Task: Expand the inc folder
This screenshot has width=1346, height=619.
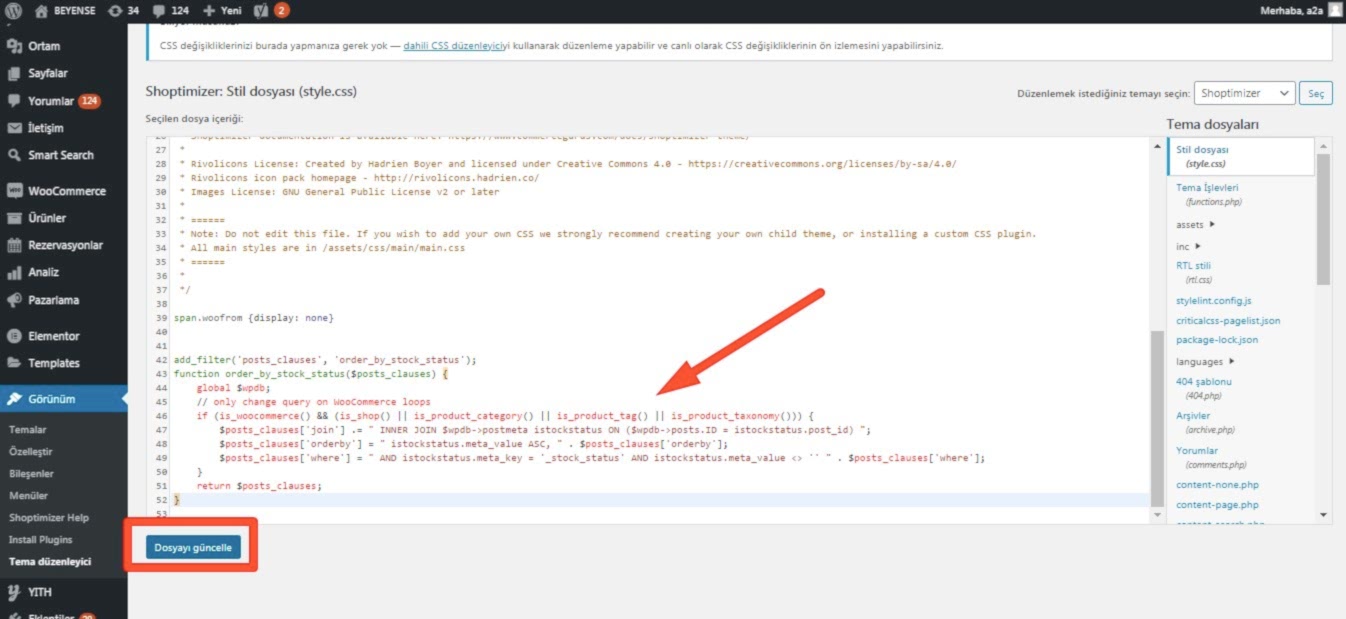Action: tap(1188, 246)
